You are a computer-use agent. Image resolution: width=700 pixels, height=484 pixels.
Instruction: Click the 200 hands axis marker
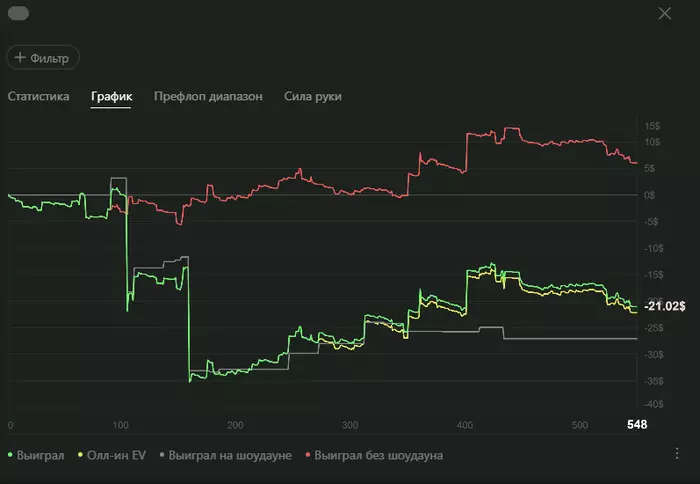pos(235,425)
